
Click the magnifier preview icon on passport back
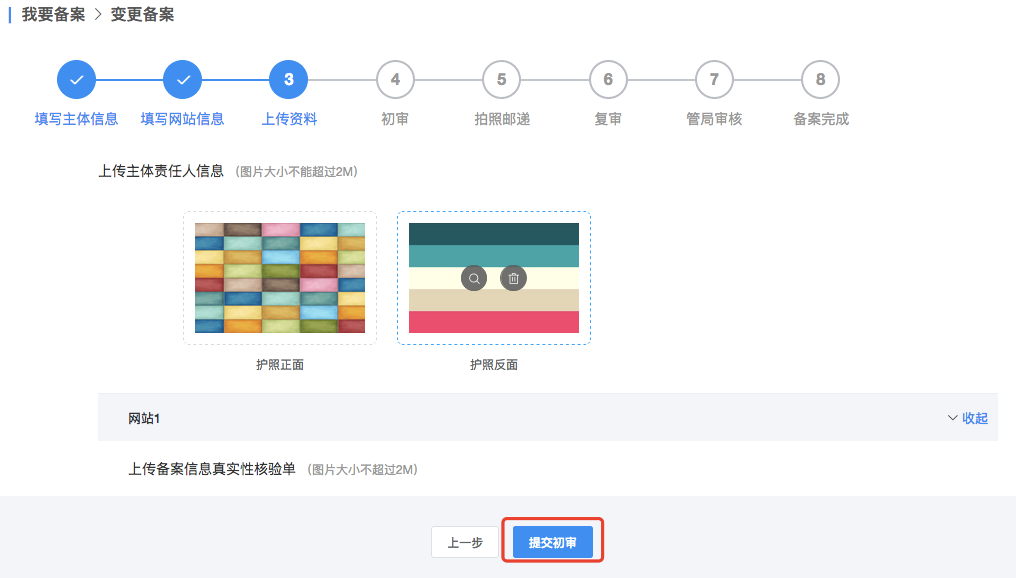[x=474, y=278]
